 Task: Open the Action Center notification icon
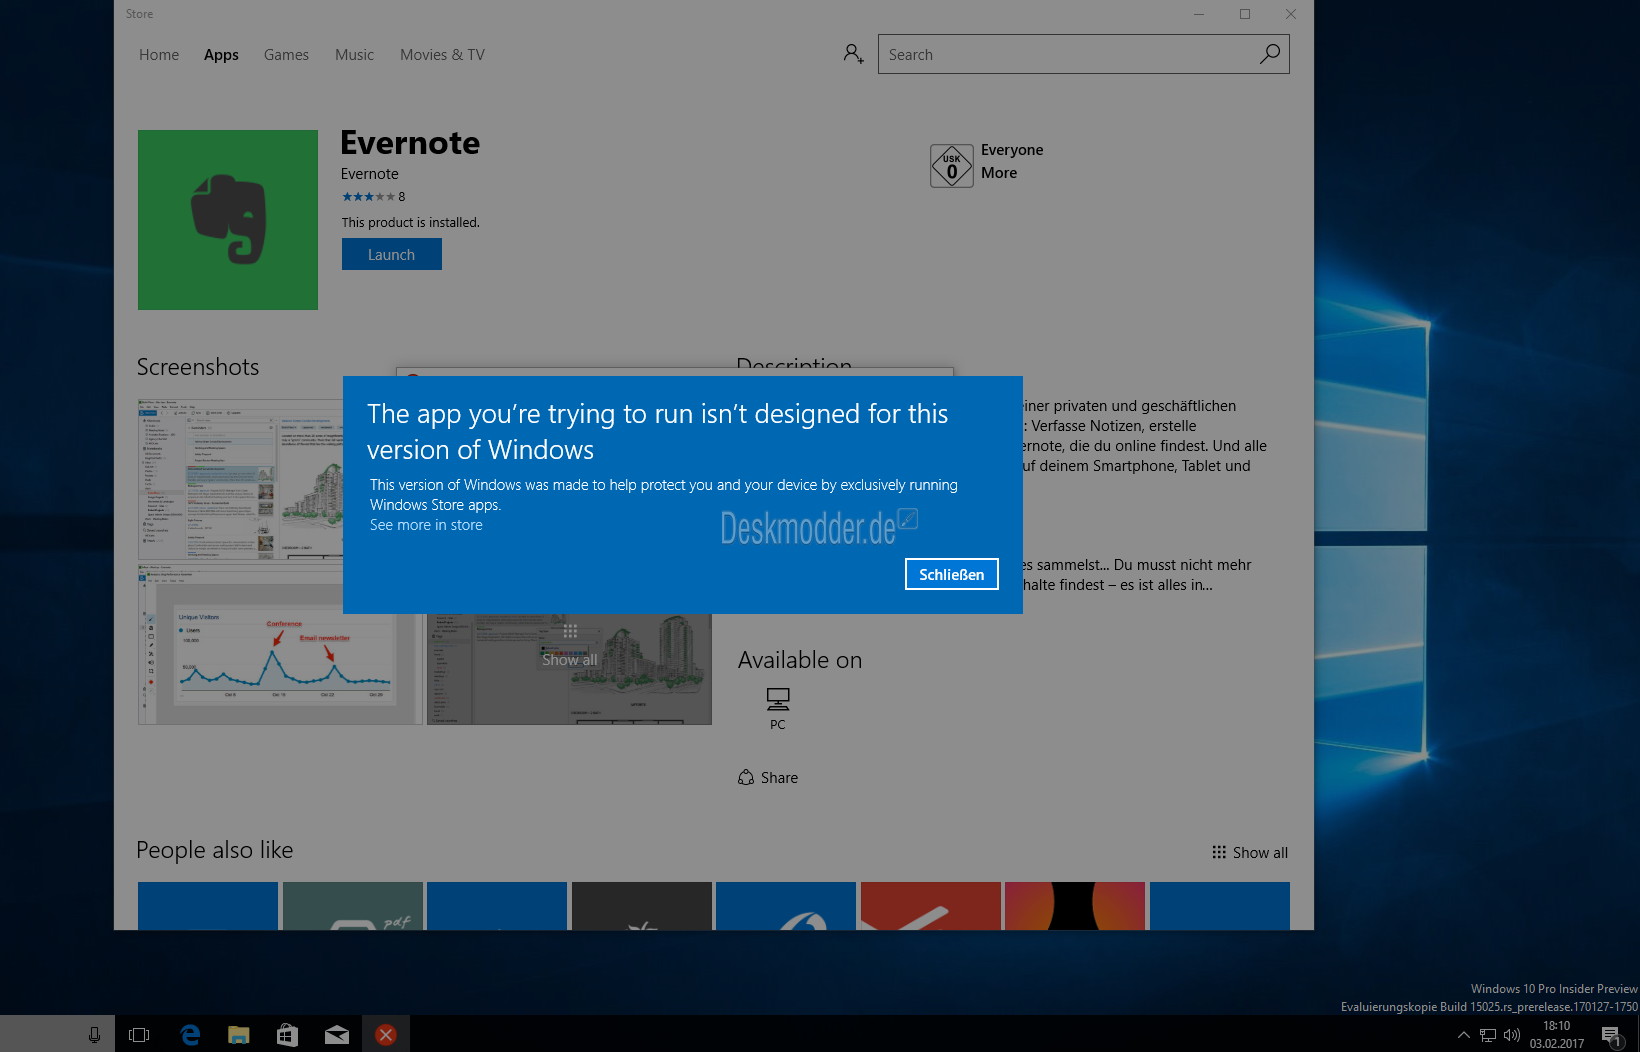point(1612,1035)
